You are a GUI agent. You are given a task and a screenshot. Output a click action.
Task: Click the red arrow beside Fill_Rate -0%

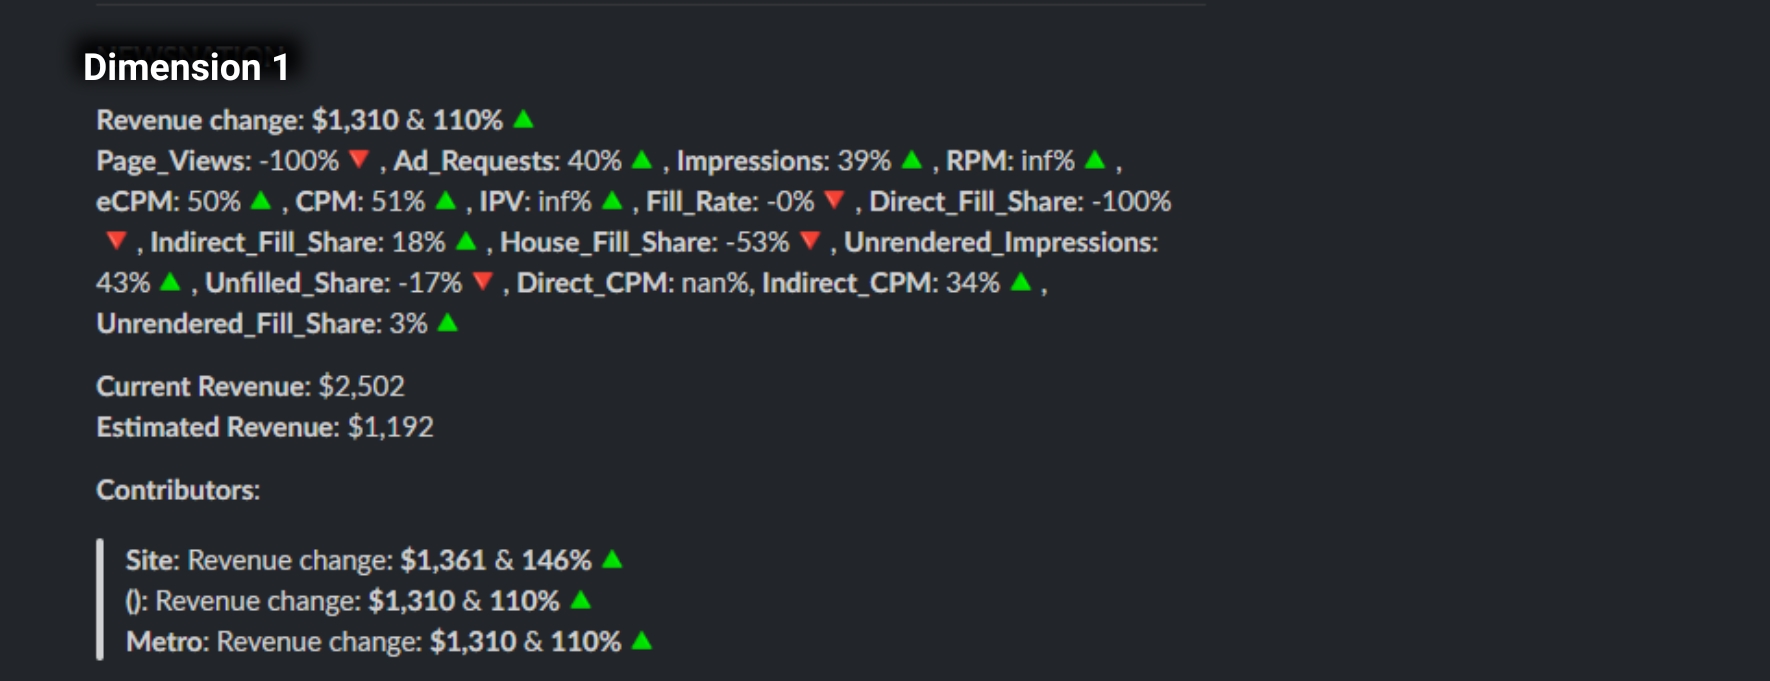tap(835, 201)
